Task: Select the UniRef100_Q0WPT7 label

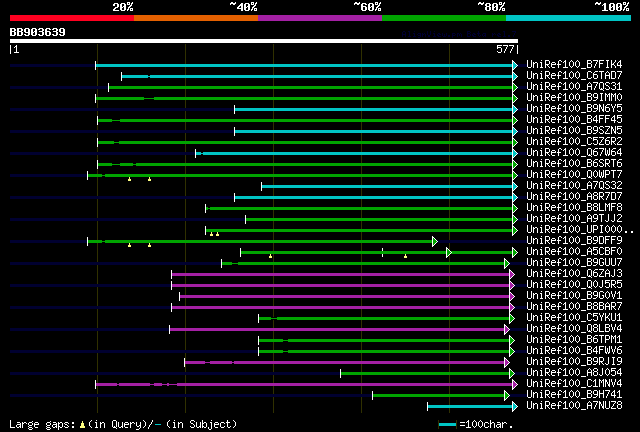Action: click(x=574, y=175)
